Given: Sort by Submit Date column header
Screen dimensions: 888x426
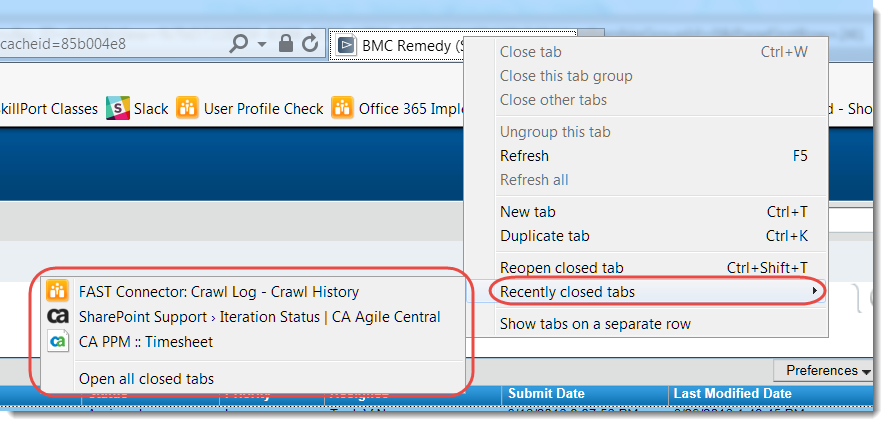Looking at the screenshot, I should (x=546, y=394).
